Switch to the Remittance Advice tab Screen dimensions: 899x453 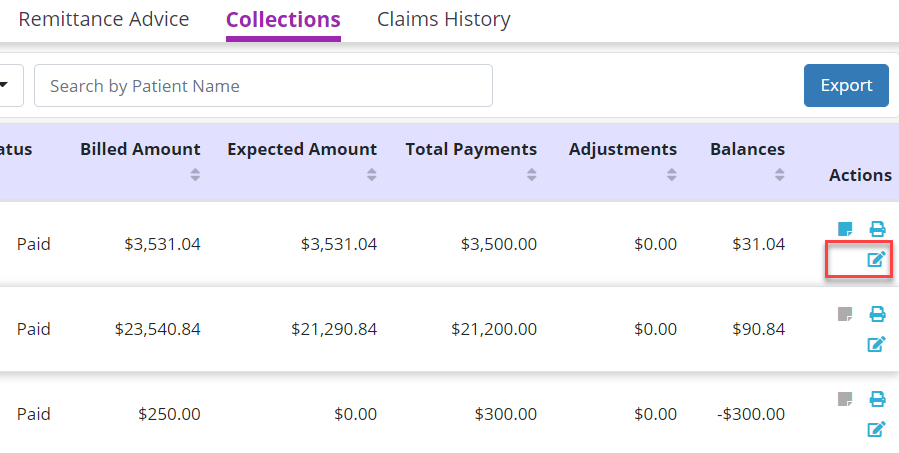click(x=104, y=19)
